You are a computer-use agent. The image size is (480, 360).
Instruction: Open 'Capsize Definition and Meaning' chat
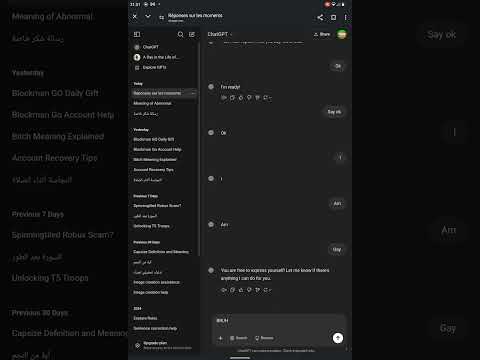(x=161, y=252)
